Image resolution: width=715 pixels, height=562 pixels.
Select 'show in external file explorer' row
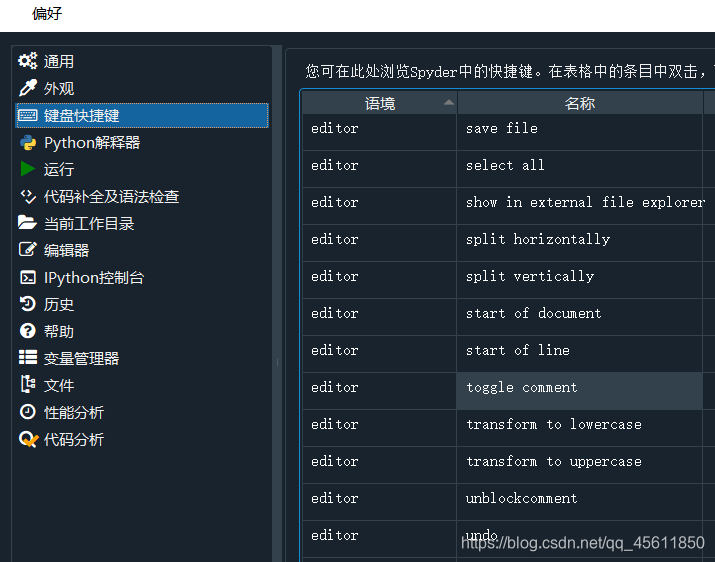pos(508,206)
